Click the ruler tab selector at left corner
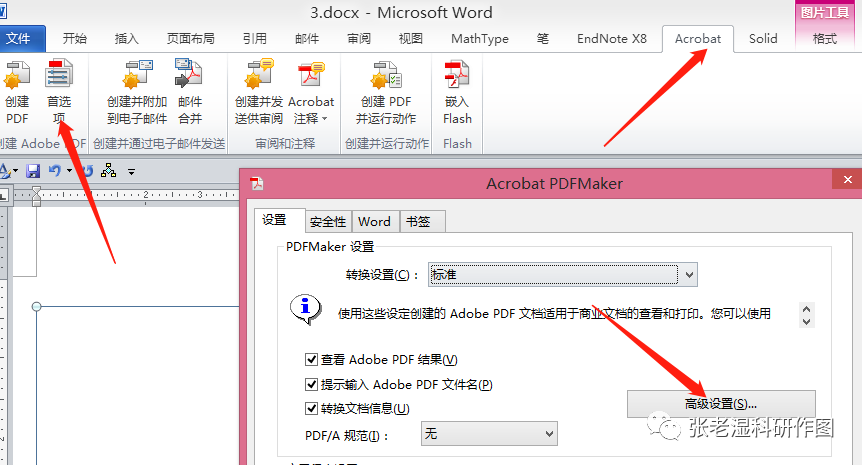 [x=3, y=195]
